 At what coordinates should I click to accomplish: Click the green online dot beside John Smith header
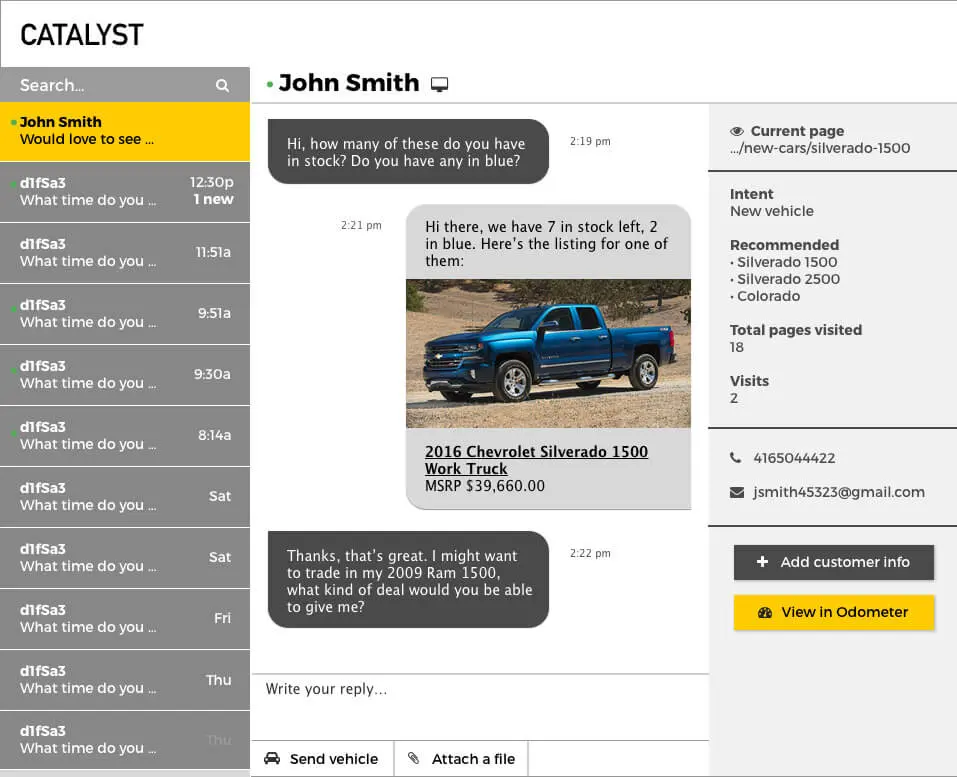coord(270,84)
